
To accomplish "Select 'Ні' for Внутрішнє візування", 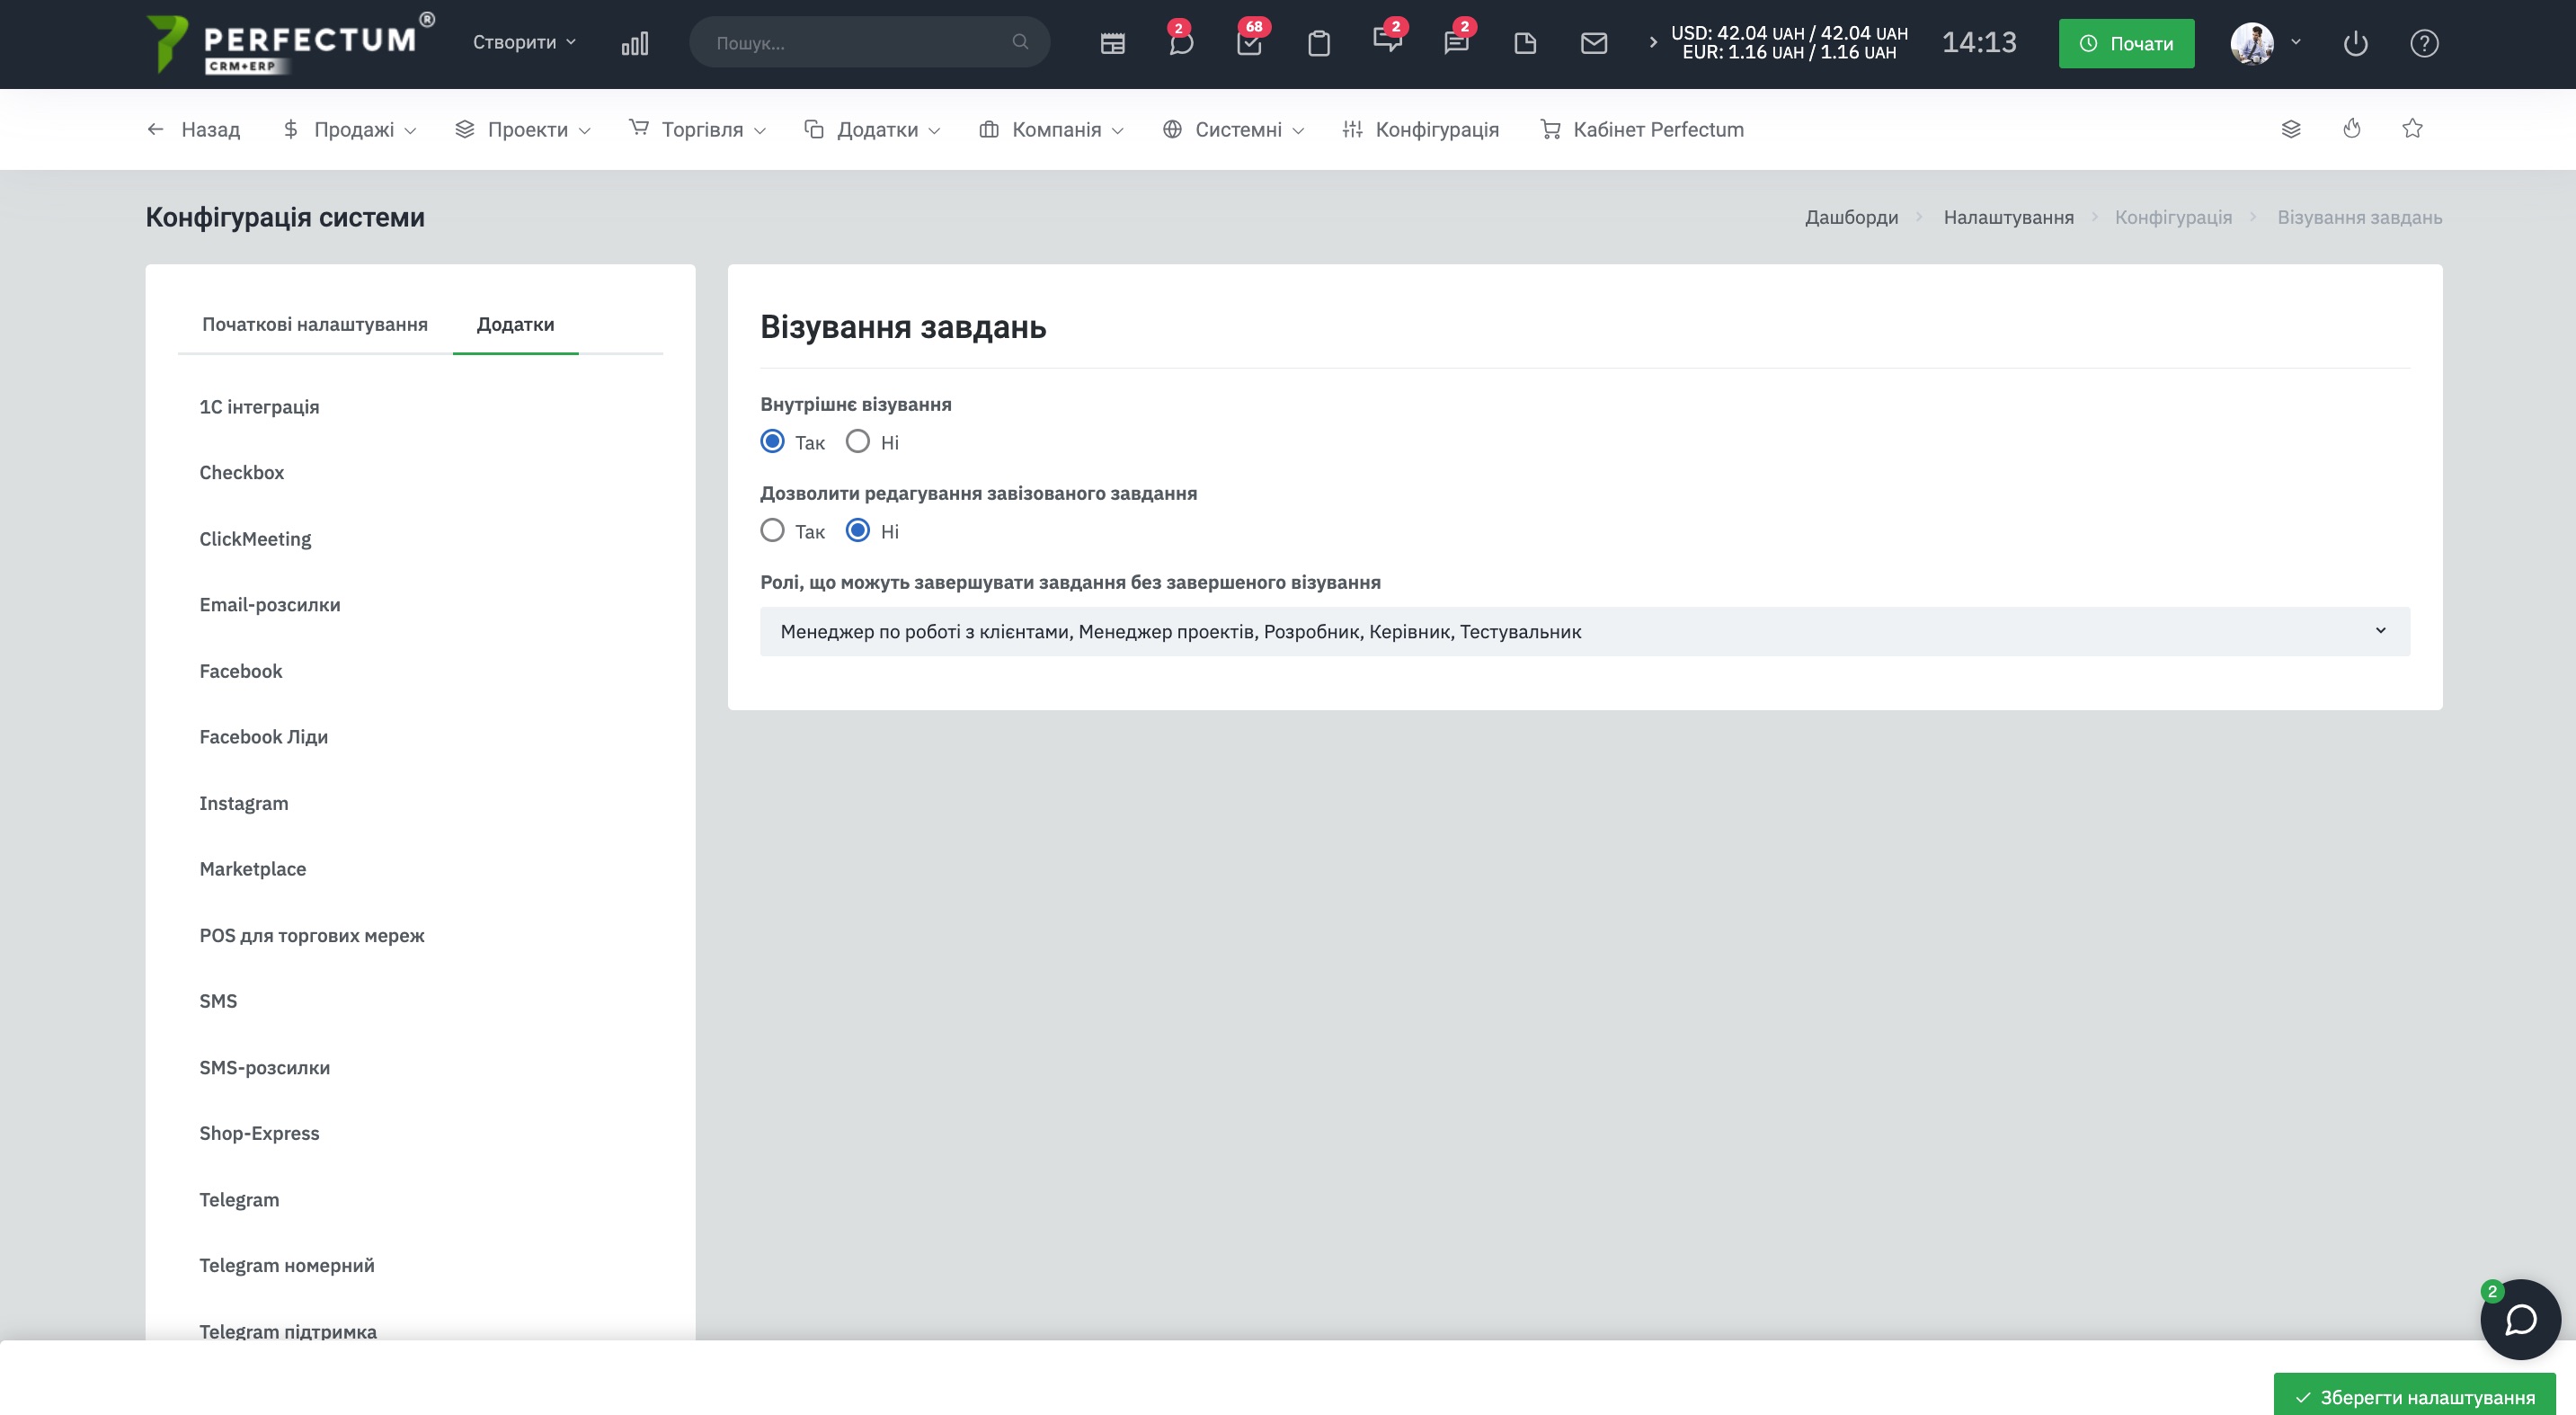I will pos(858,442).
